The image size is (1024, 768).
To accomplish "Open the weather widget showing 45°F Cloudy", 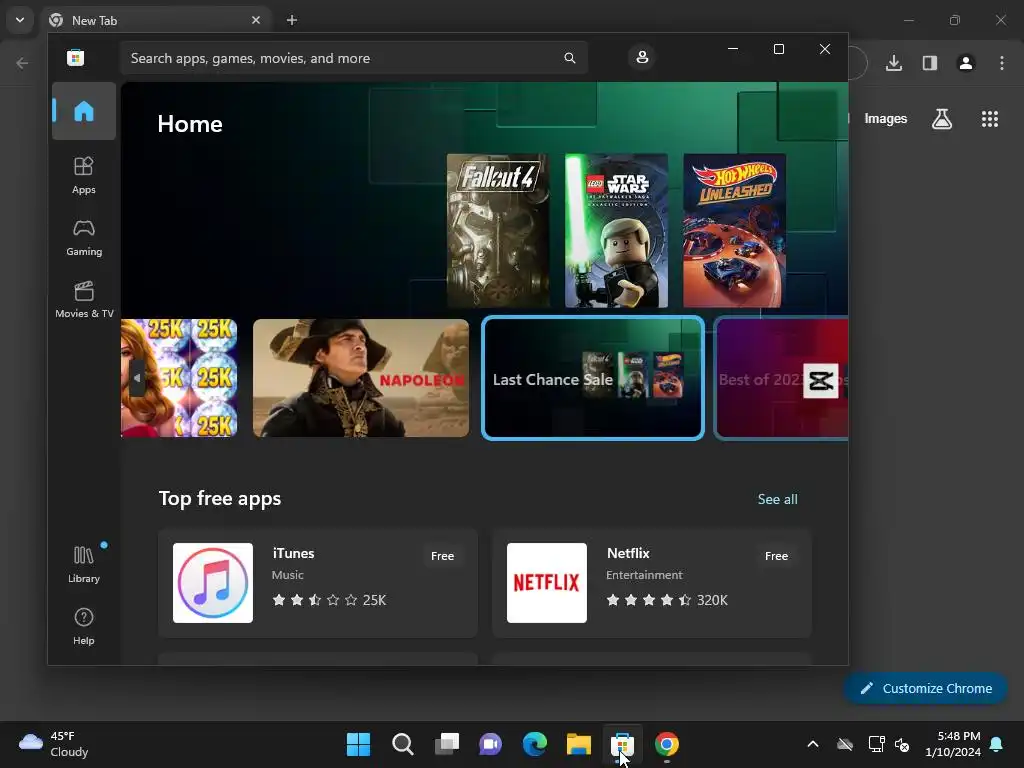I will (54, 744).
